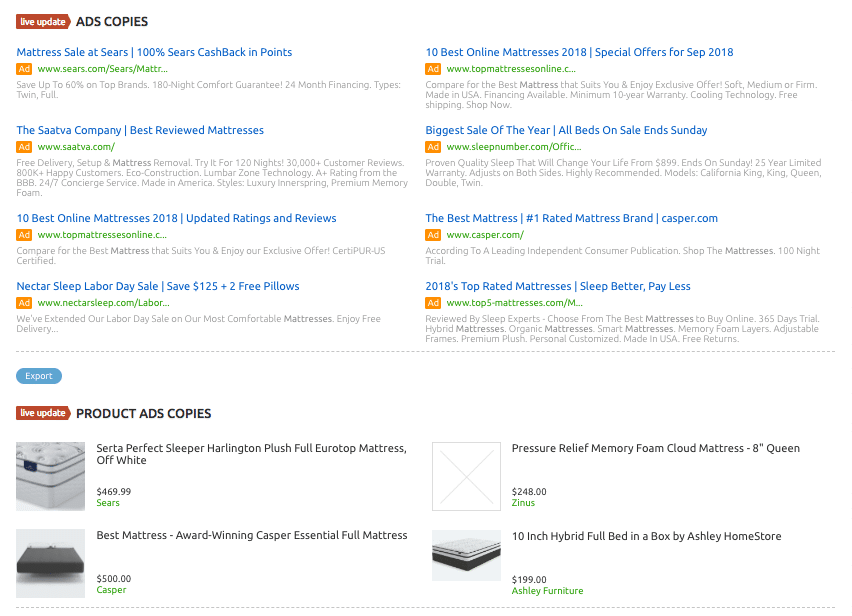This screenshot has width=852, height=616.
Task: Click Sears ad description starting Save Up To 60%
Action: click(209, 90)
